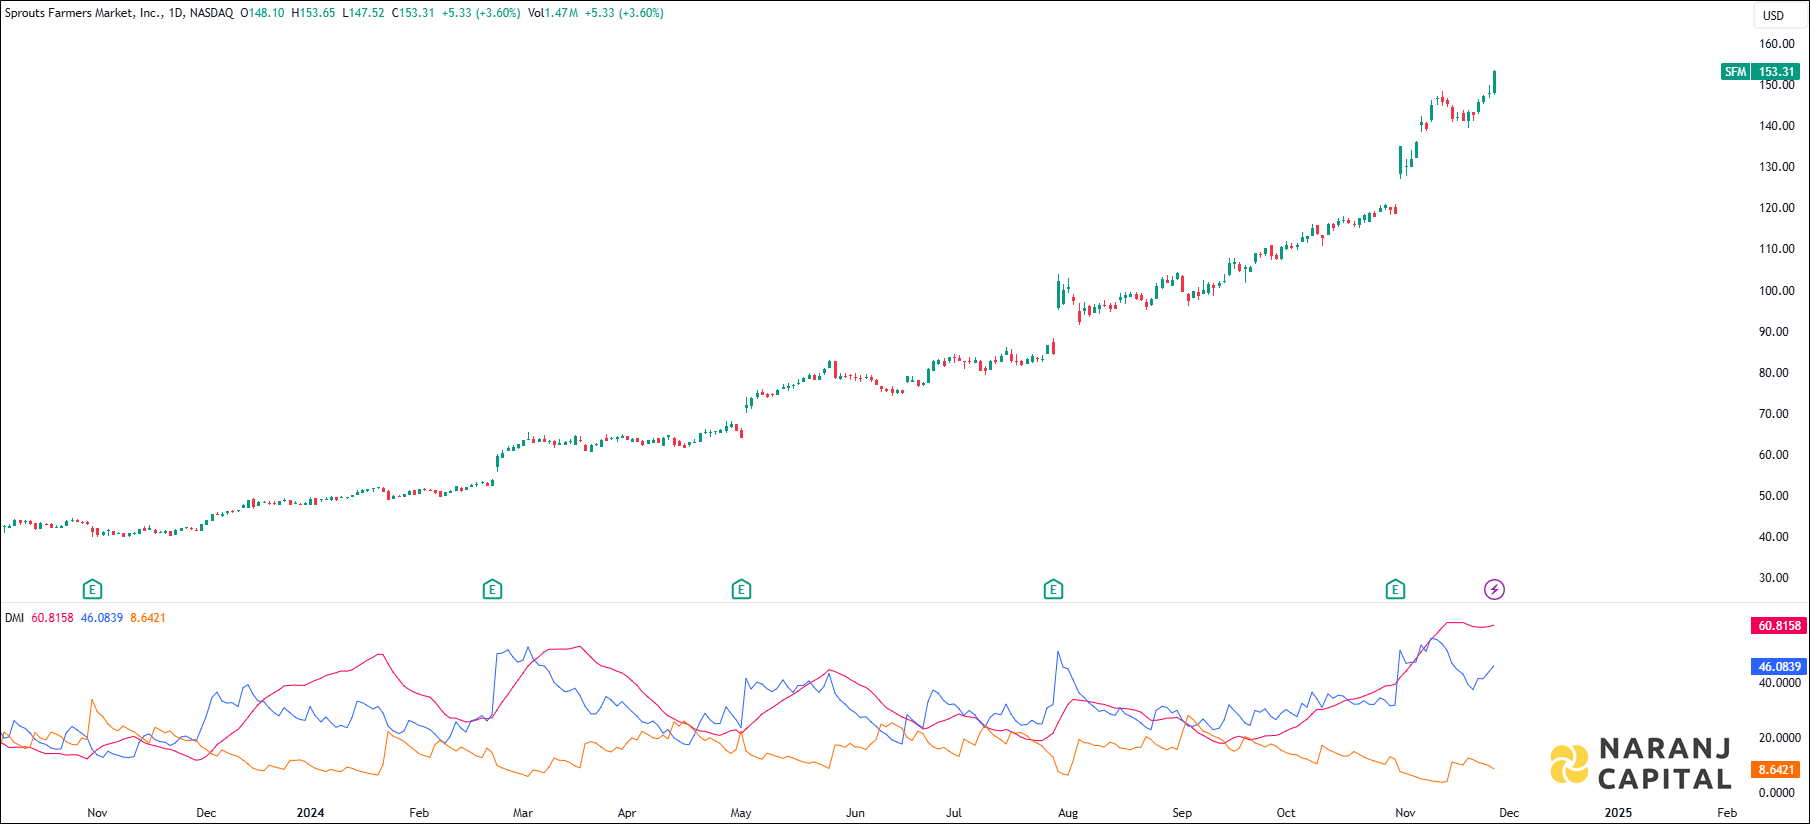Click the purple lightning bolt event marker
The width and height of the screenshot is (1810, 824).
coord(1494,589)
